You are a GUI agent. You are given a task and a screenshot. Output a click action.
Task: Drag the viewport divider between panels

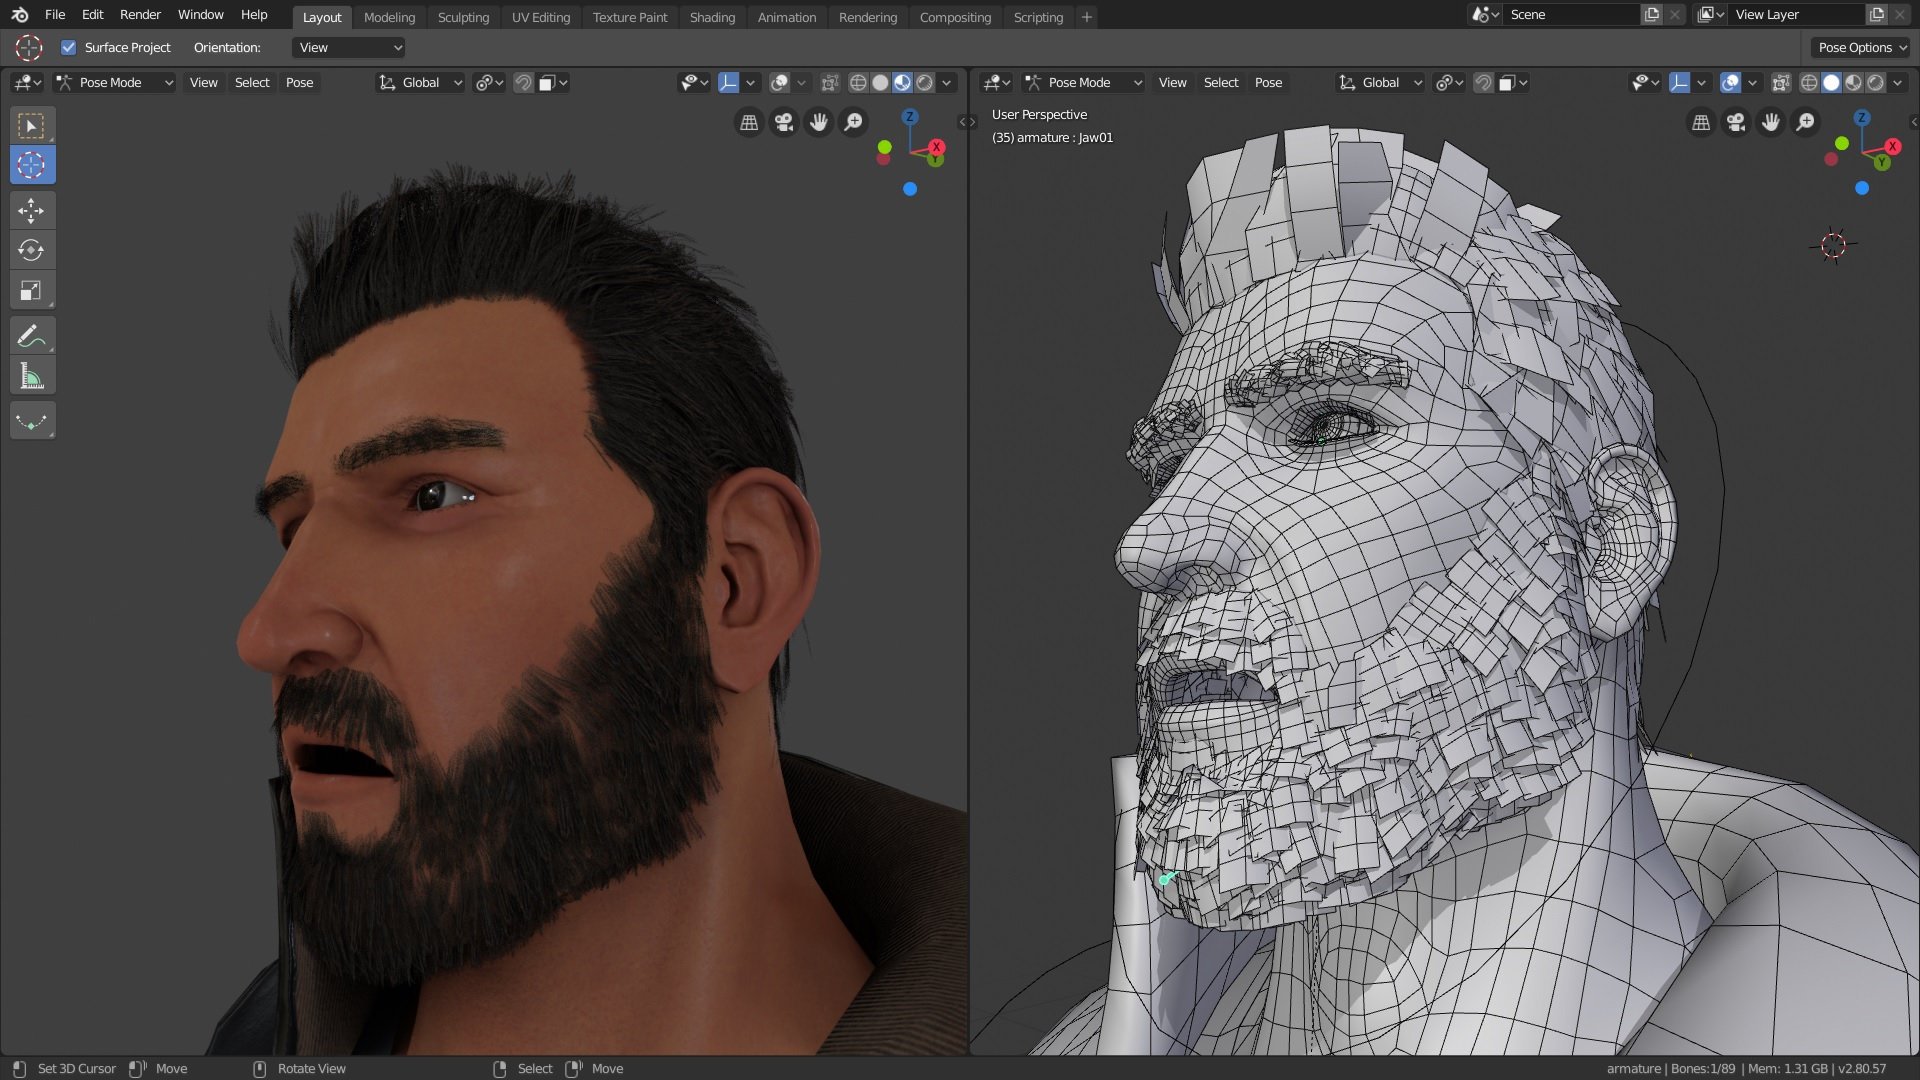973,527
